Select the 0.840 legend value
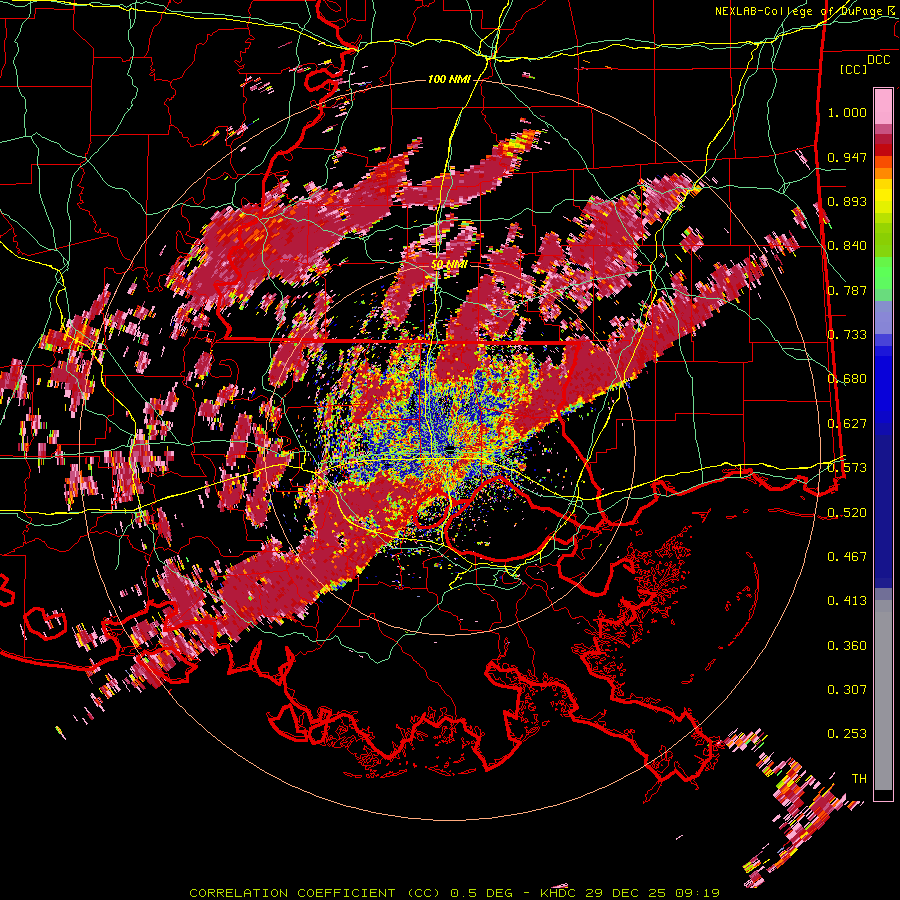Screen dimensions: 900x900 (847, 246)
